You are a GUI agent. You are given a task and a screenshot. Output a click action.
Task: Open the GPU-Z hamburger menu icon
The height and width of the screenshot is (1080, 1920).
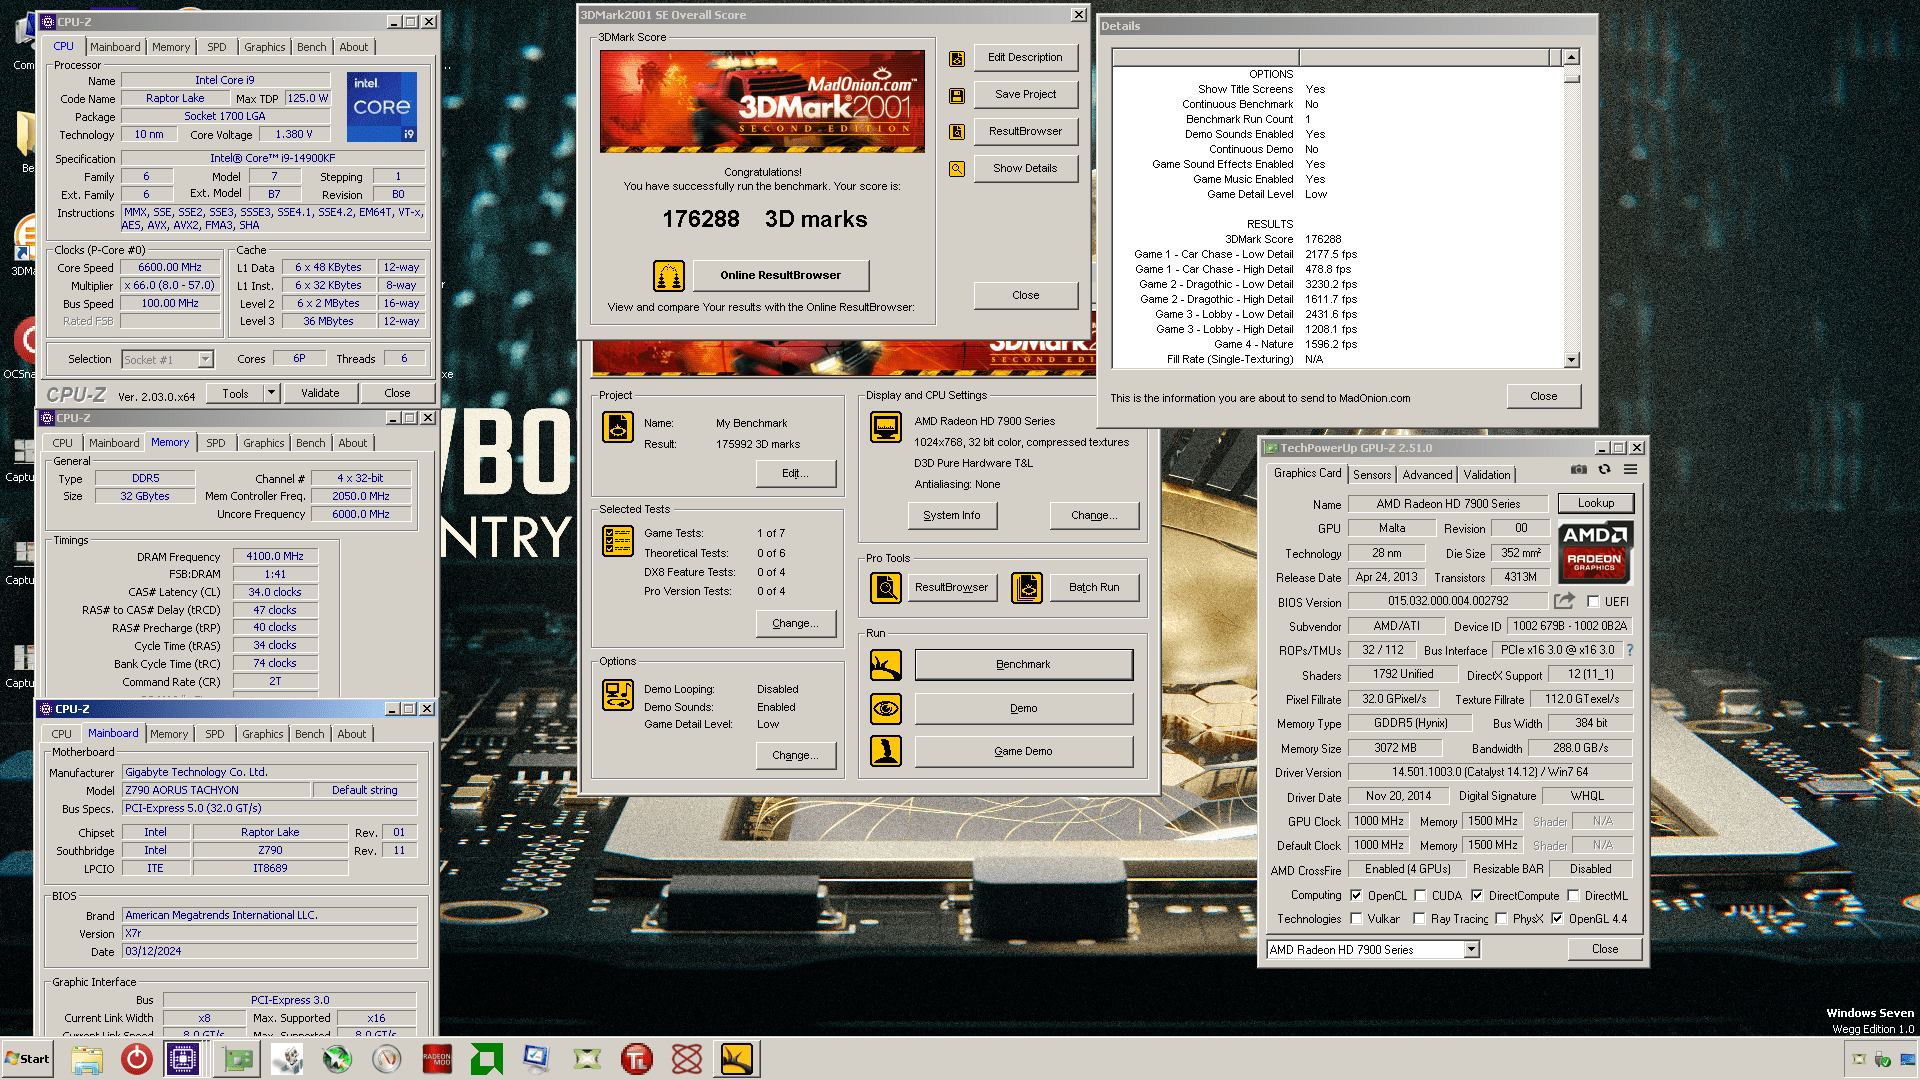tap(1630, 469)
